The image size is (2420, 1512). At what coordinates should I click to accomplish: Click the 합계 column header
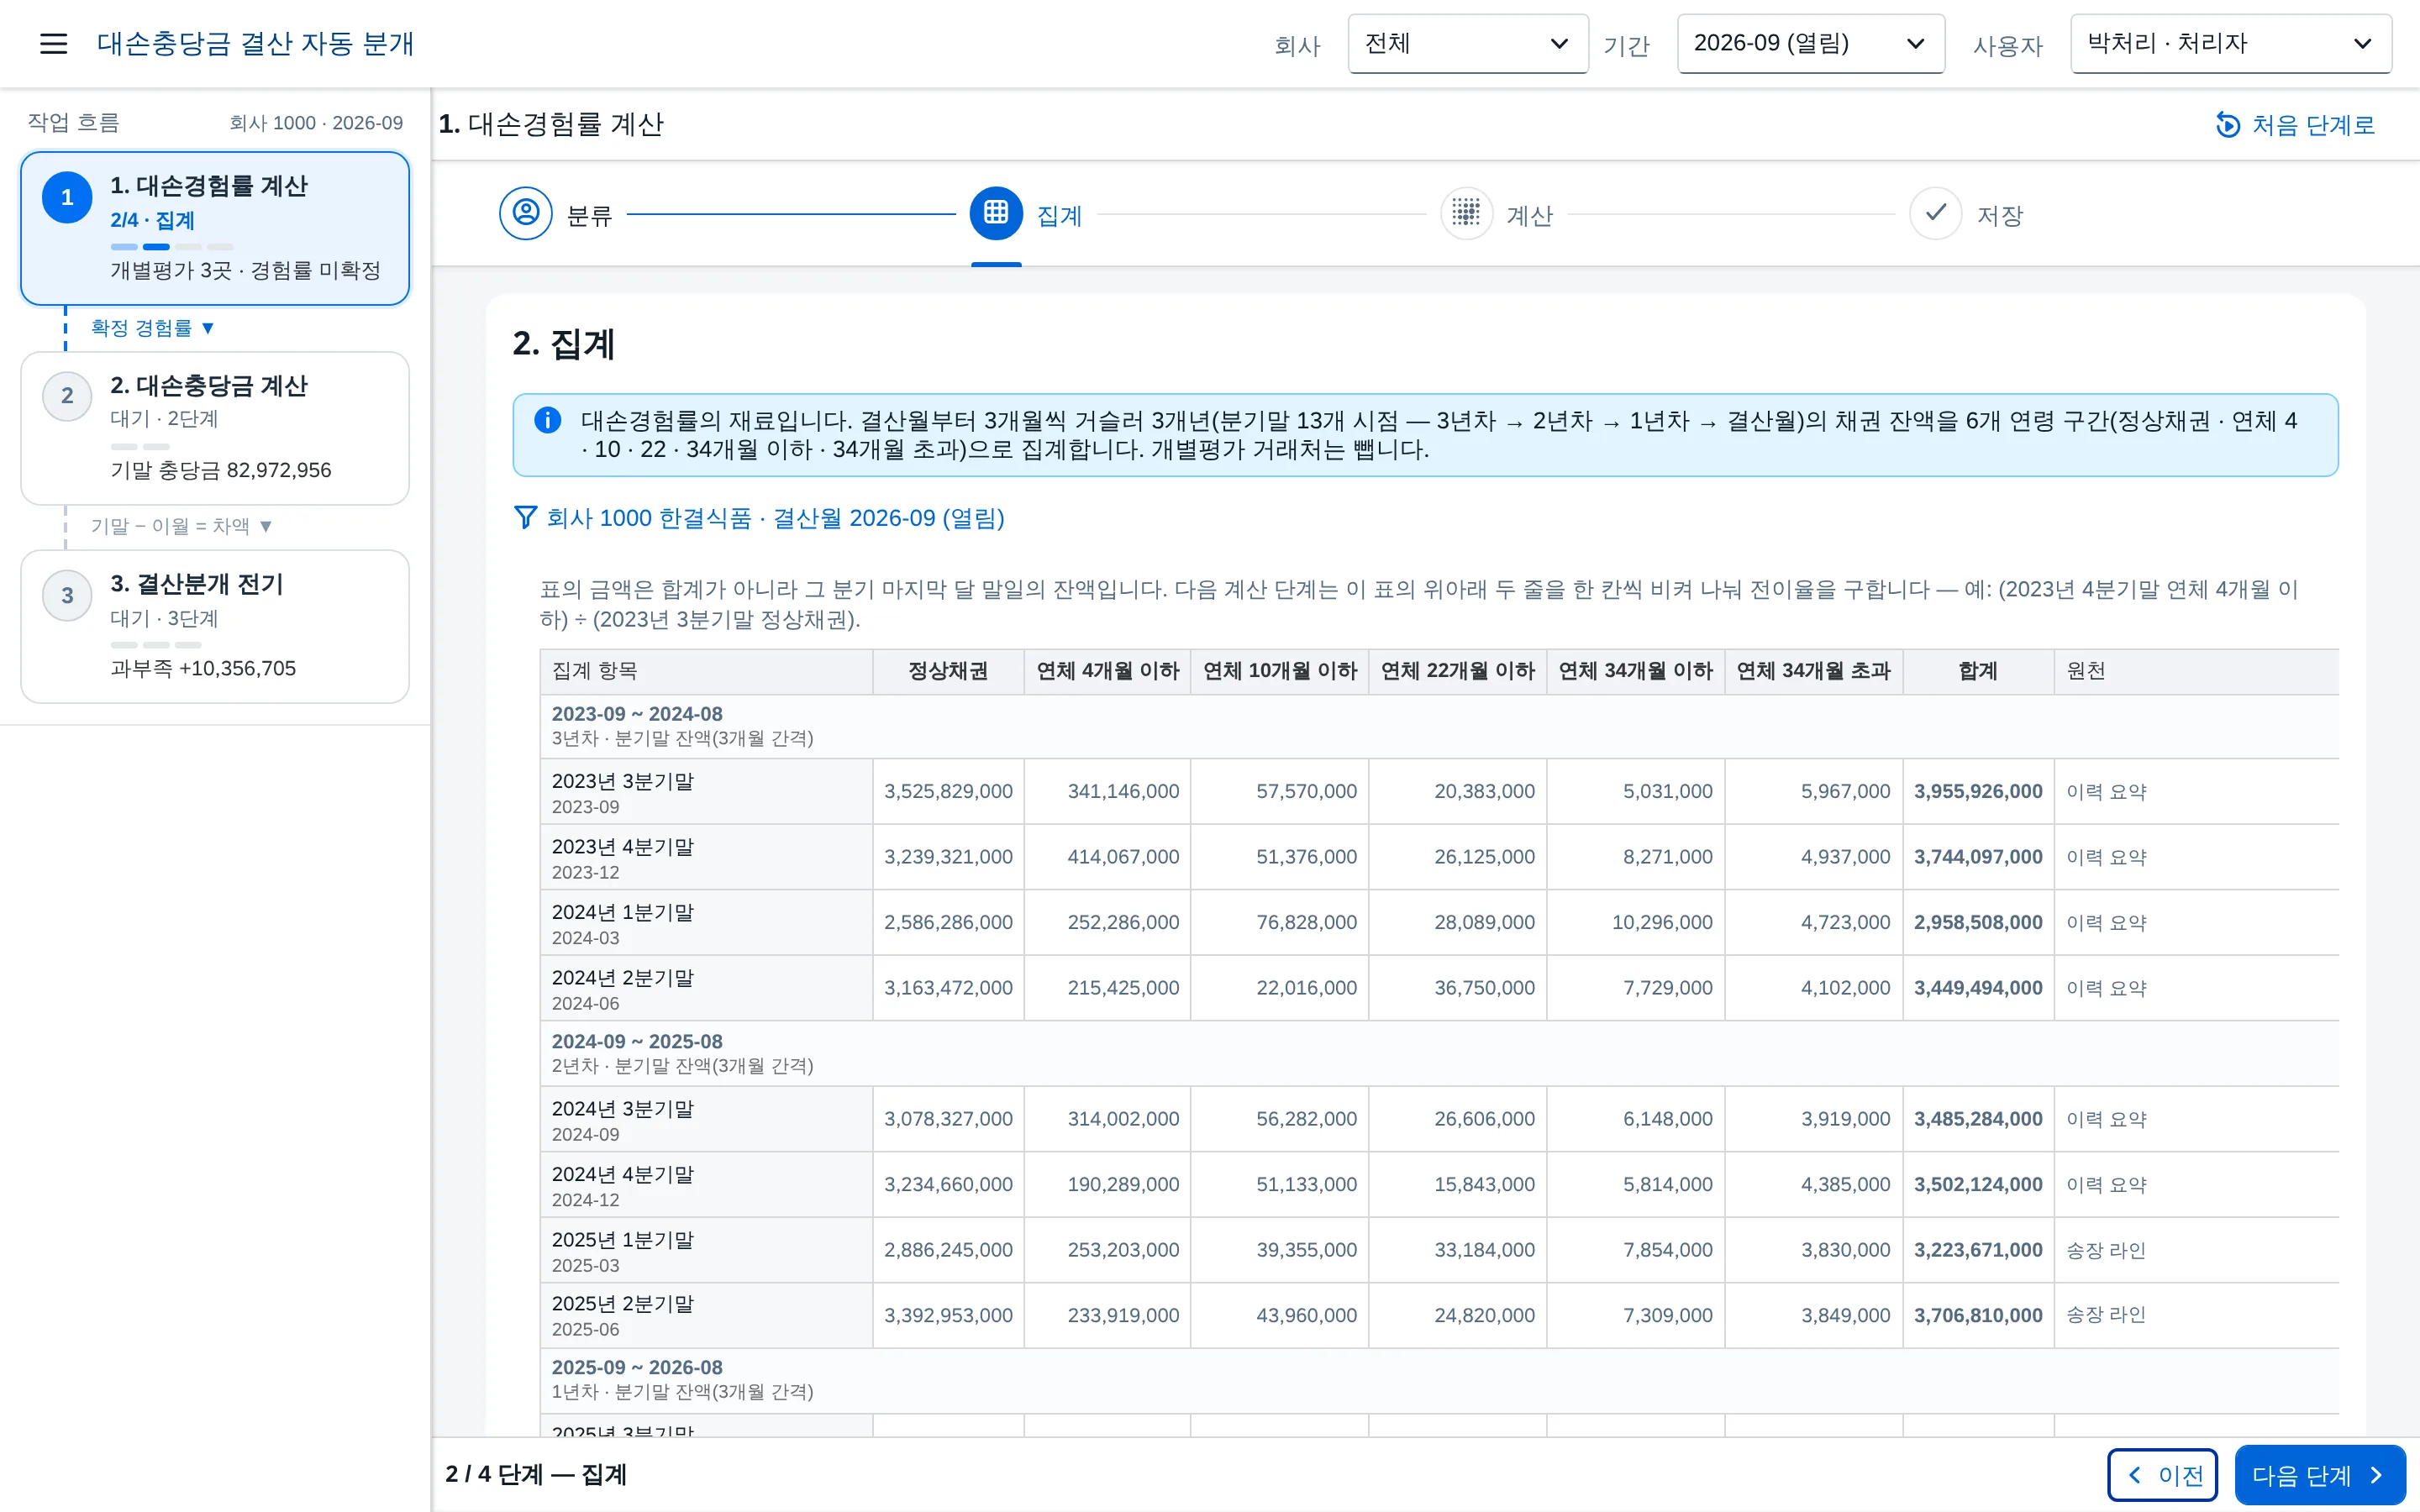(x=1978, y=671)
